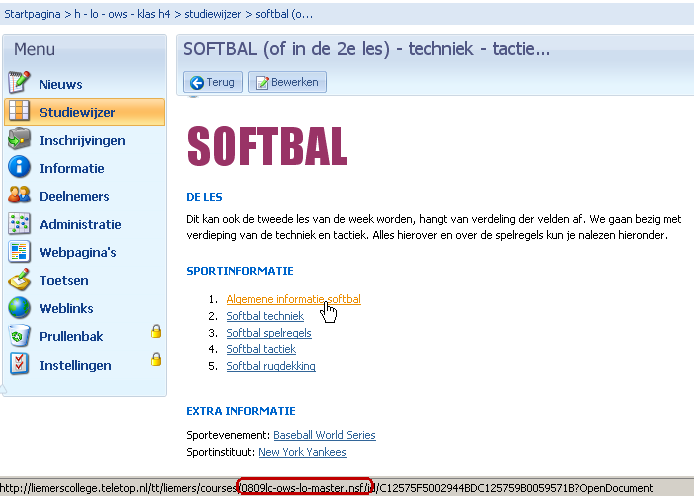694x496 pixels.
Task: Open the Prullenbak menu entry
Action: 71,337
